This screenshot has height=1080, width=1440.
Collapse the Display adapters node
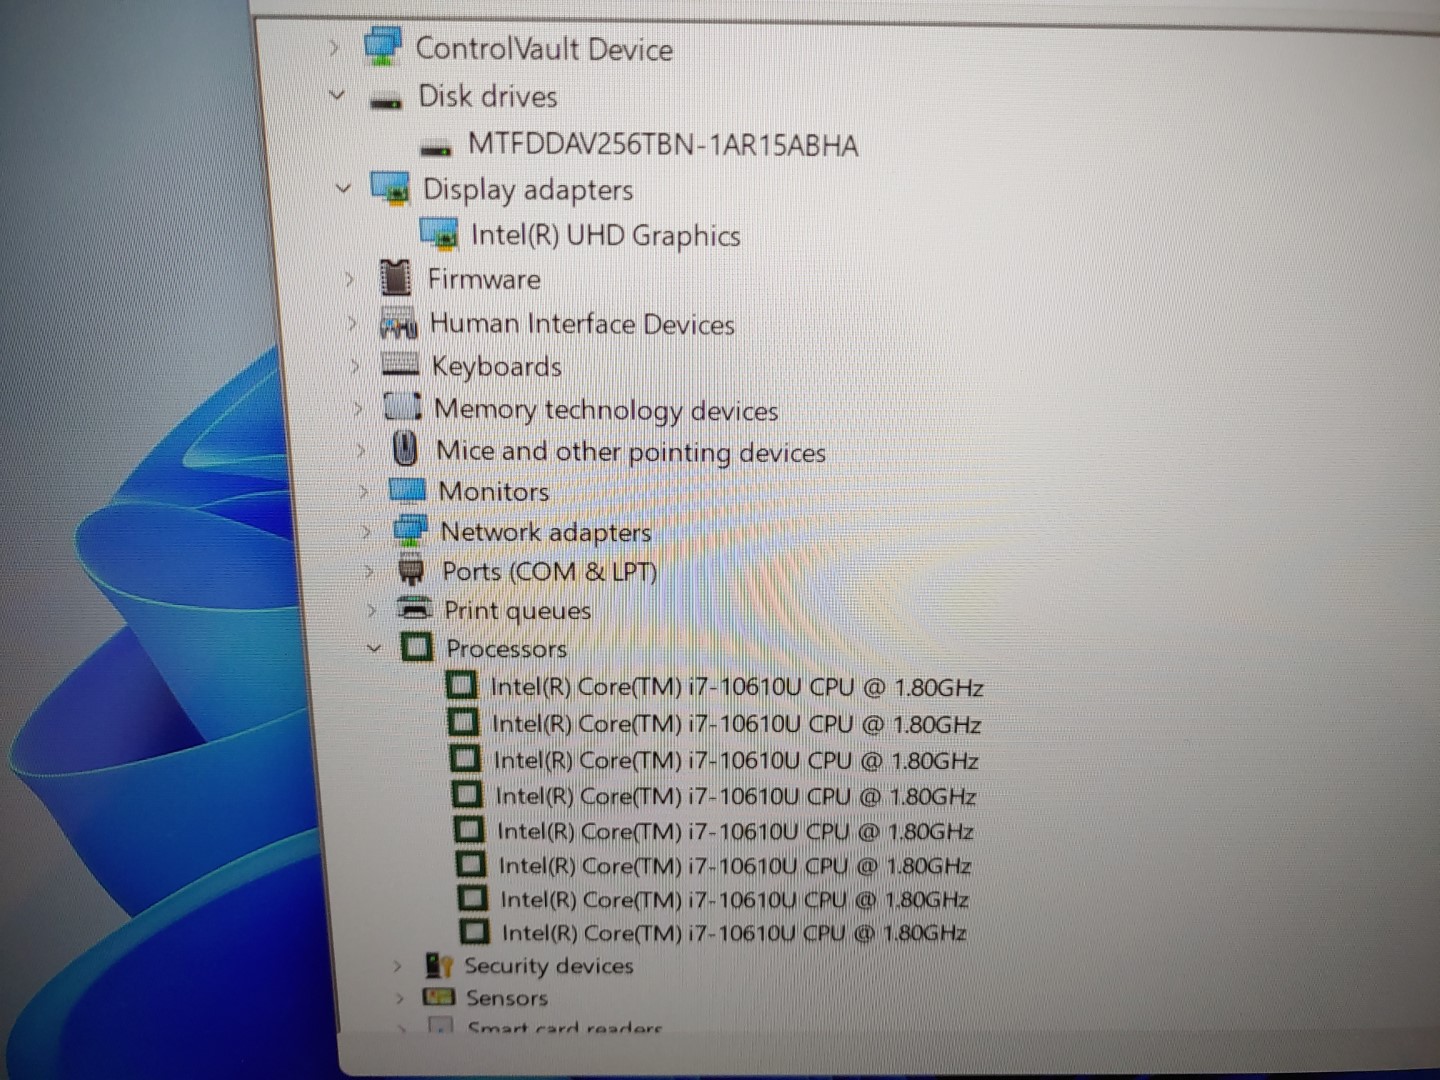click(343, 187)
